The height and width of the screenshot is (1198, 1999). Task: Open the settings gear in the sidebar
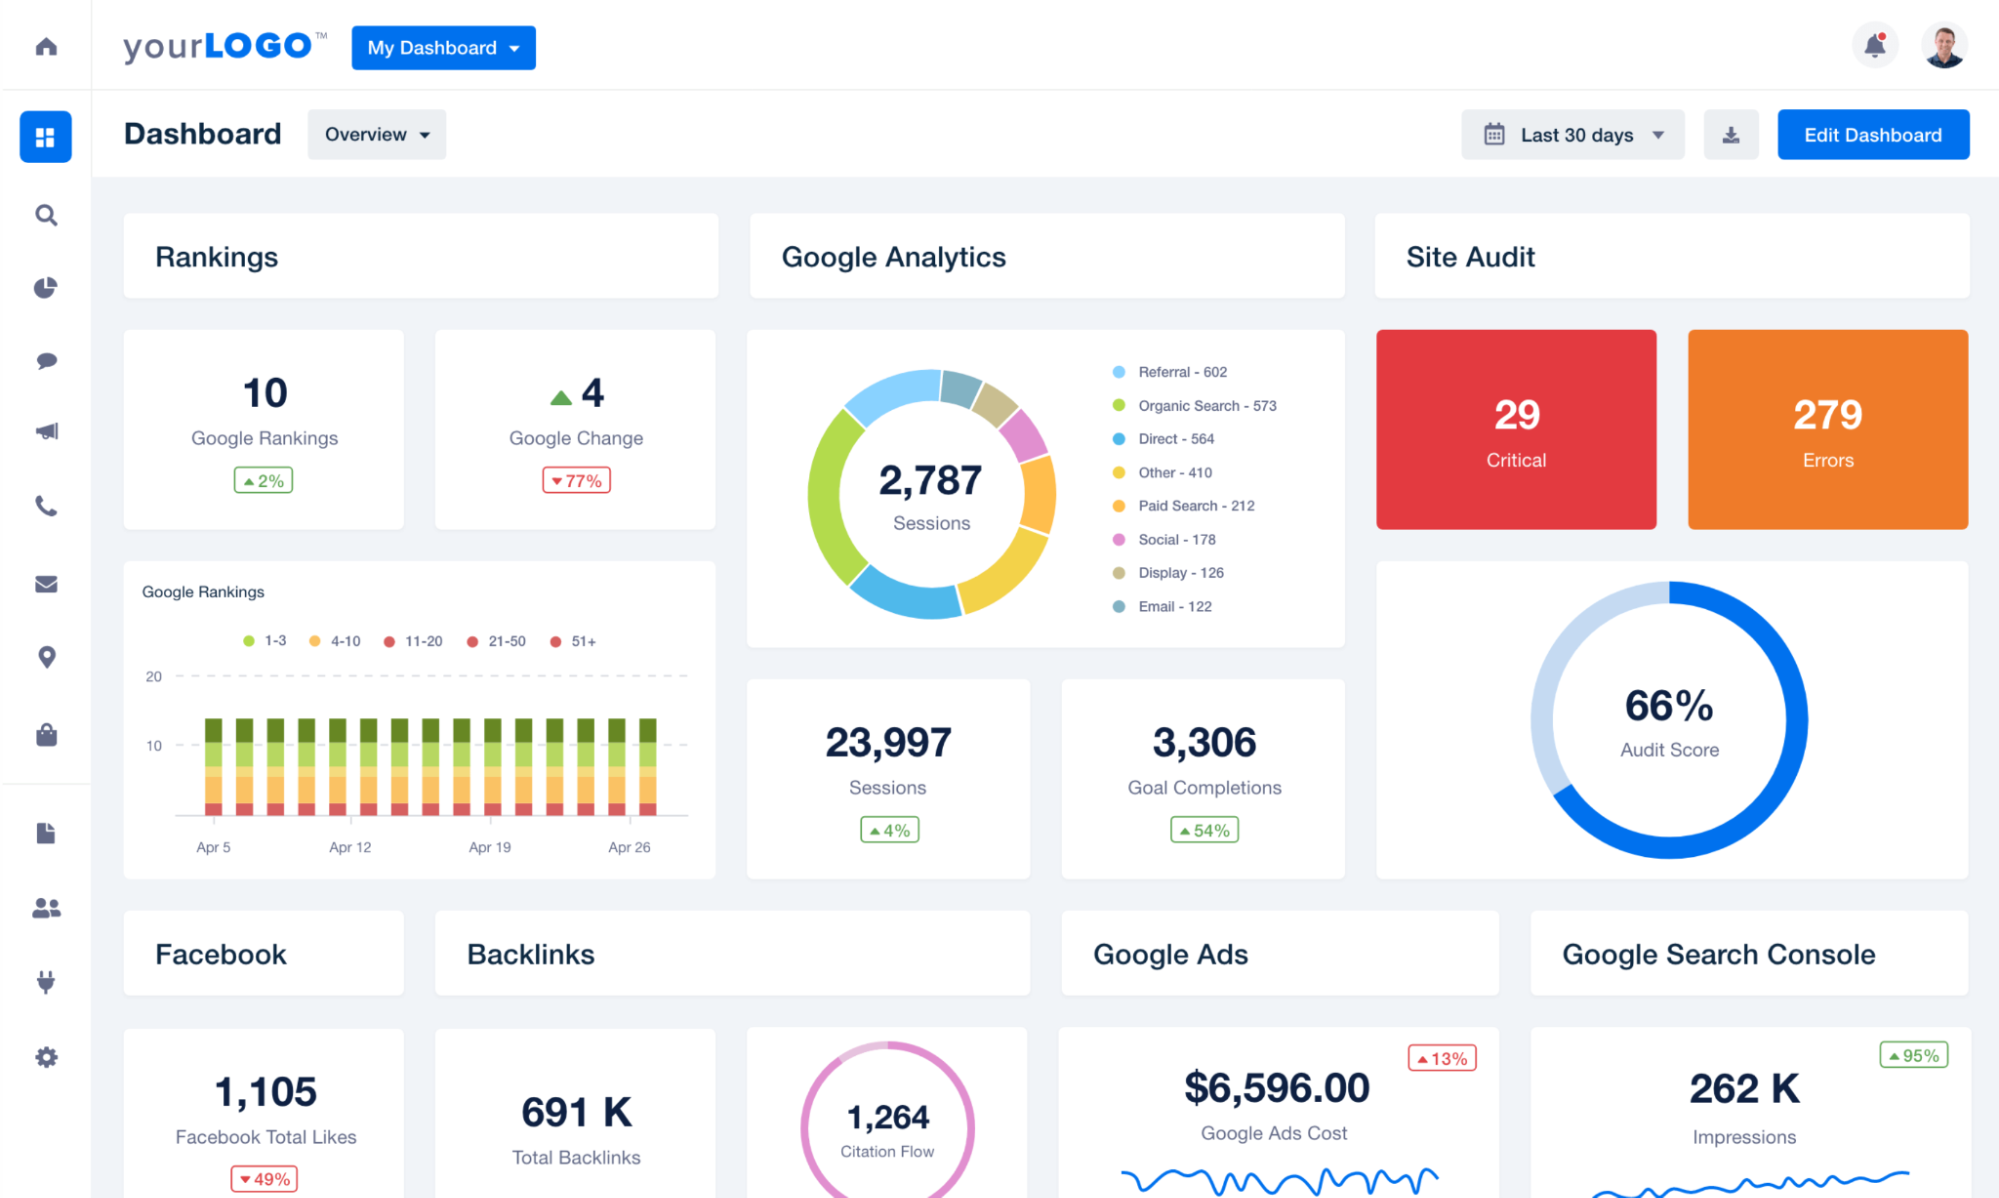click(45, 1057)
